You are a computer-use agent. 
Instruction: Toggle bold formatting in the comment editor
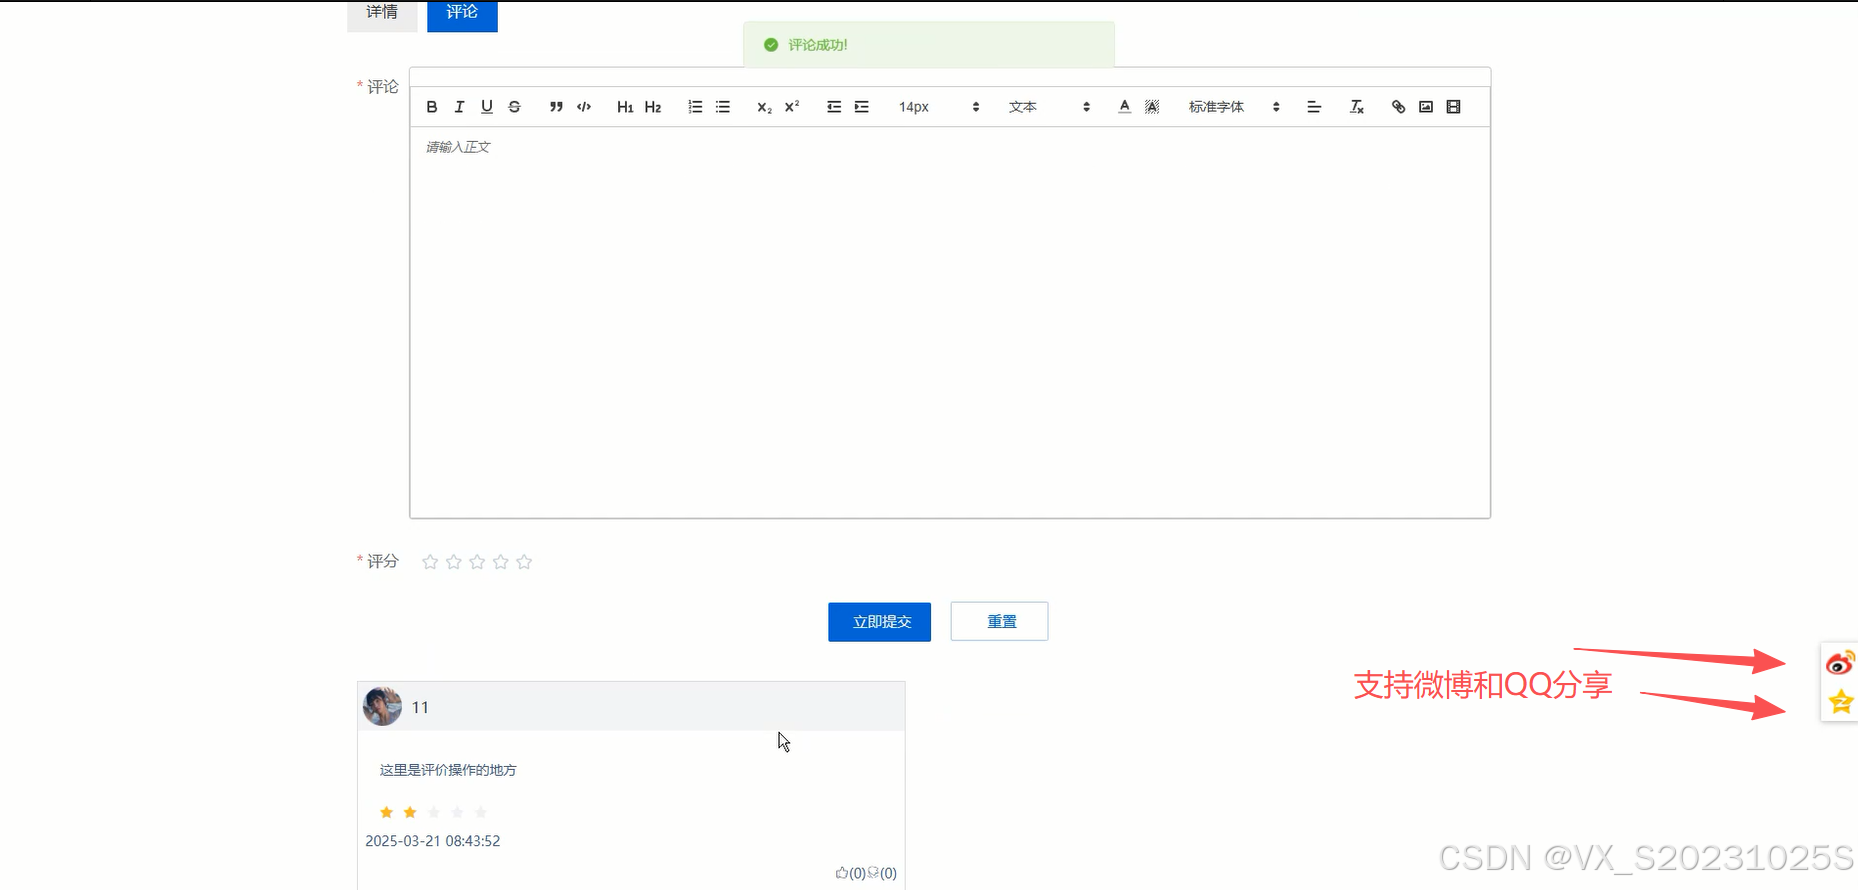pos(432,107)
